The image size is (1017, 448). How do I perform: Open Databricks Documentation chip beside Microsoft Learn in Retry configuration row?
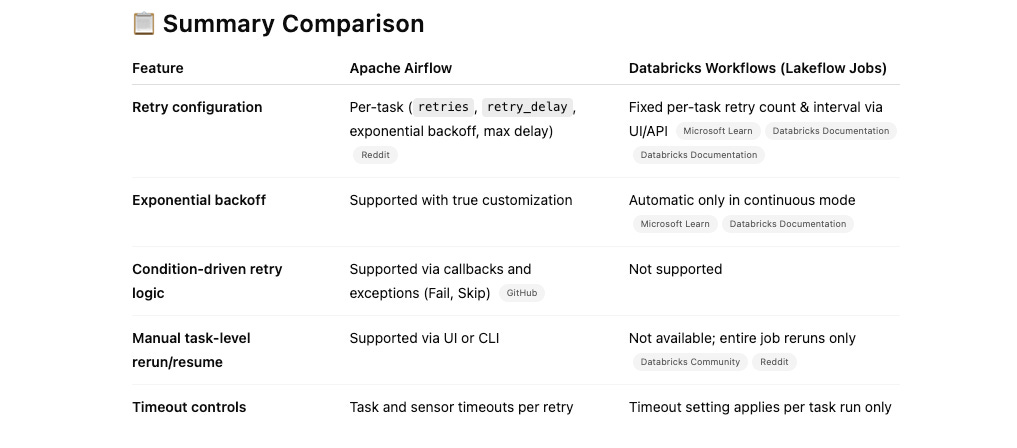click(x=831, y=131)
